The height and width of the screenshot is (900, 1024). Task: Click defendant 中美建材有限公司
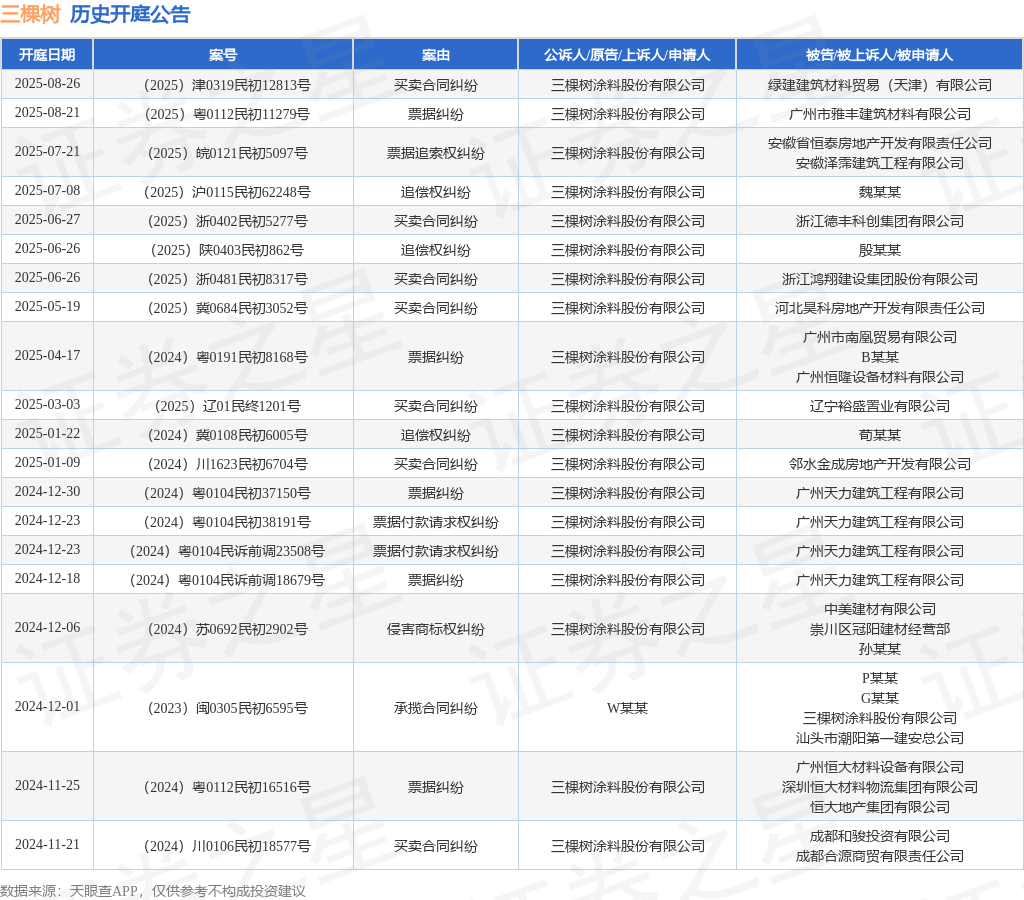click(880, 609)
